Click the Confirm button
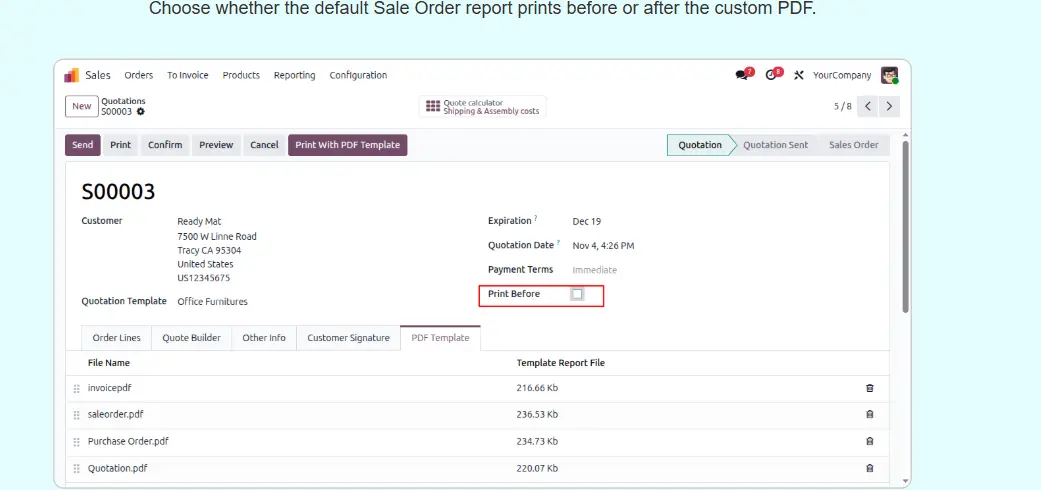 pyautogui.click(x=165, y=145)
